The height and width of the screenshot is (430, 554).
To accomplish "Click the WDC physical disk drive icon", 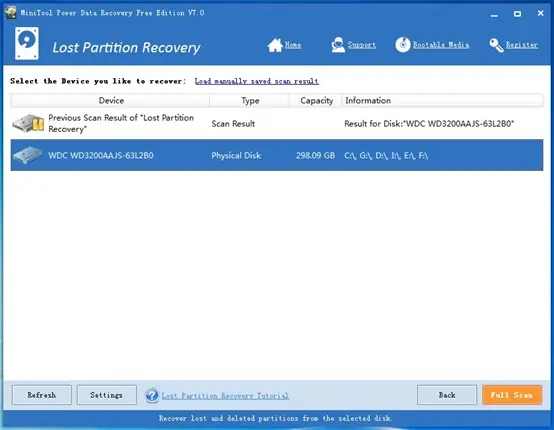I will 28,155.
